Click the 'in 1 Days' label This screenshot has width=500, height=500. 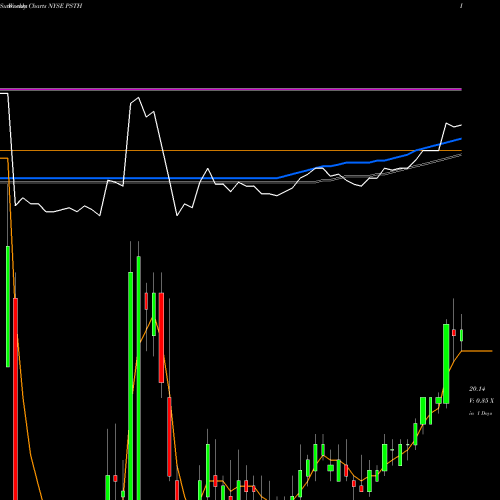(x=480, y=413)
